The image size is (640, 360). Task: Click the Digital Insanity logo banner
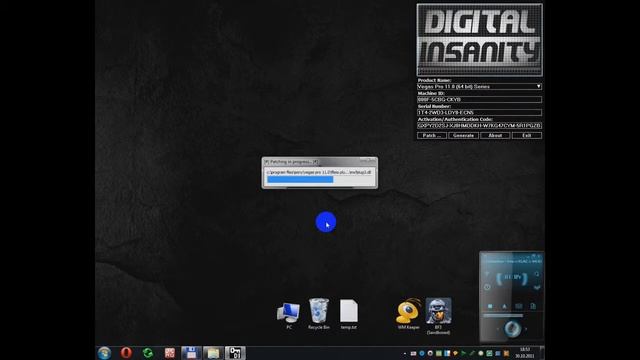[x=480, y=40]
